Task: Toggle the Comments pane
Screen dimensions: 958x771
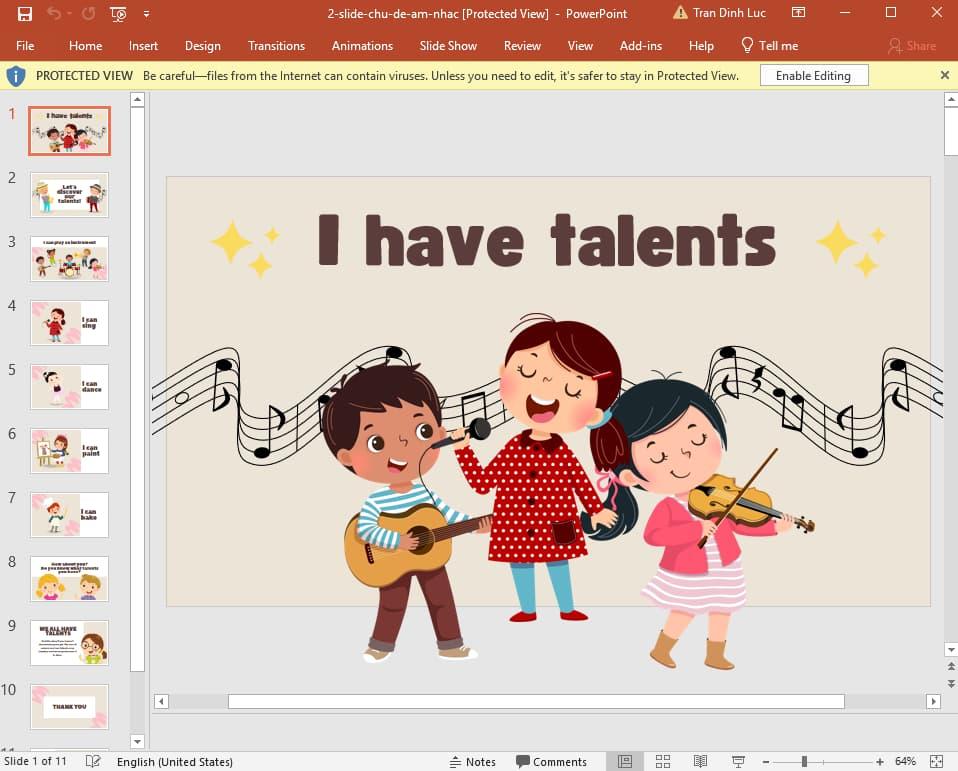Action: pyautogui.click(x=550, y=761)
